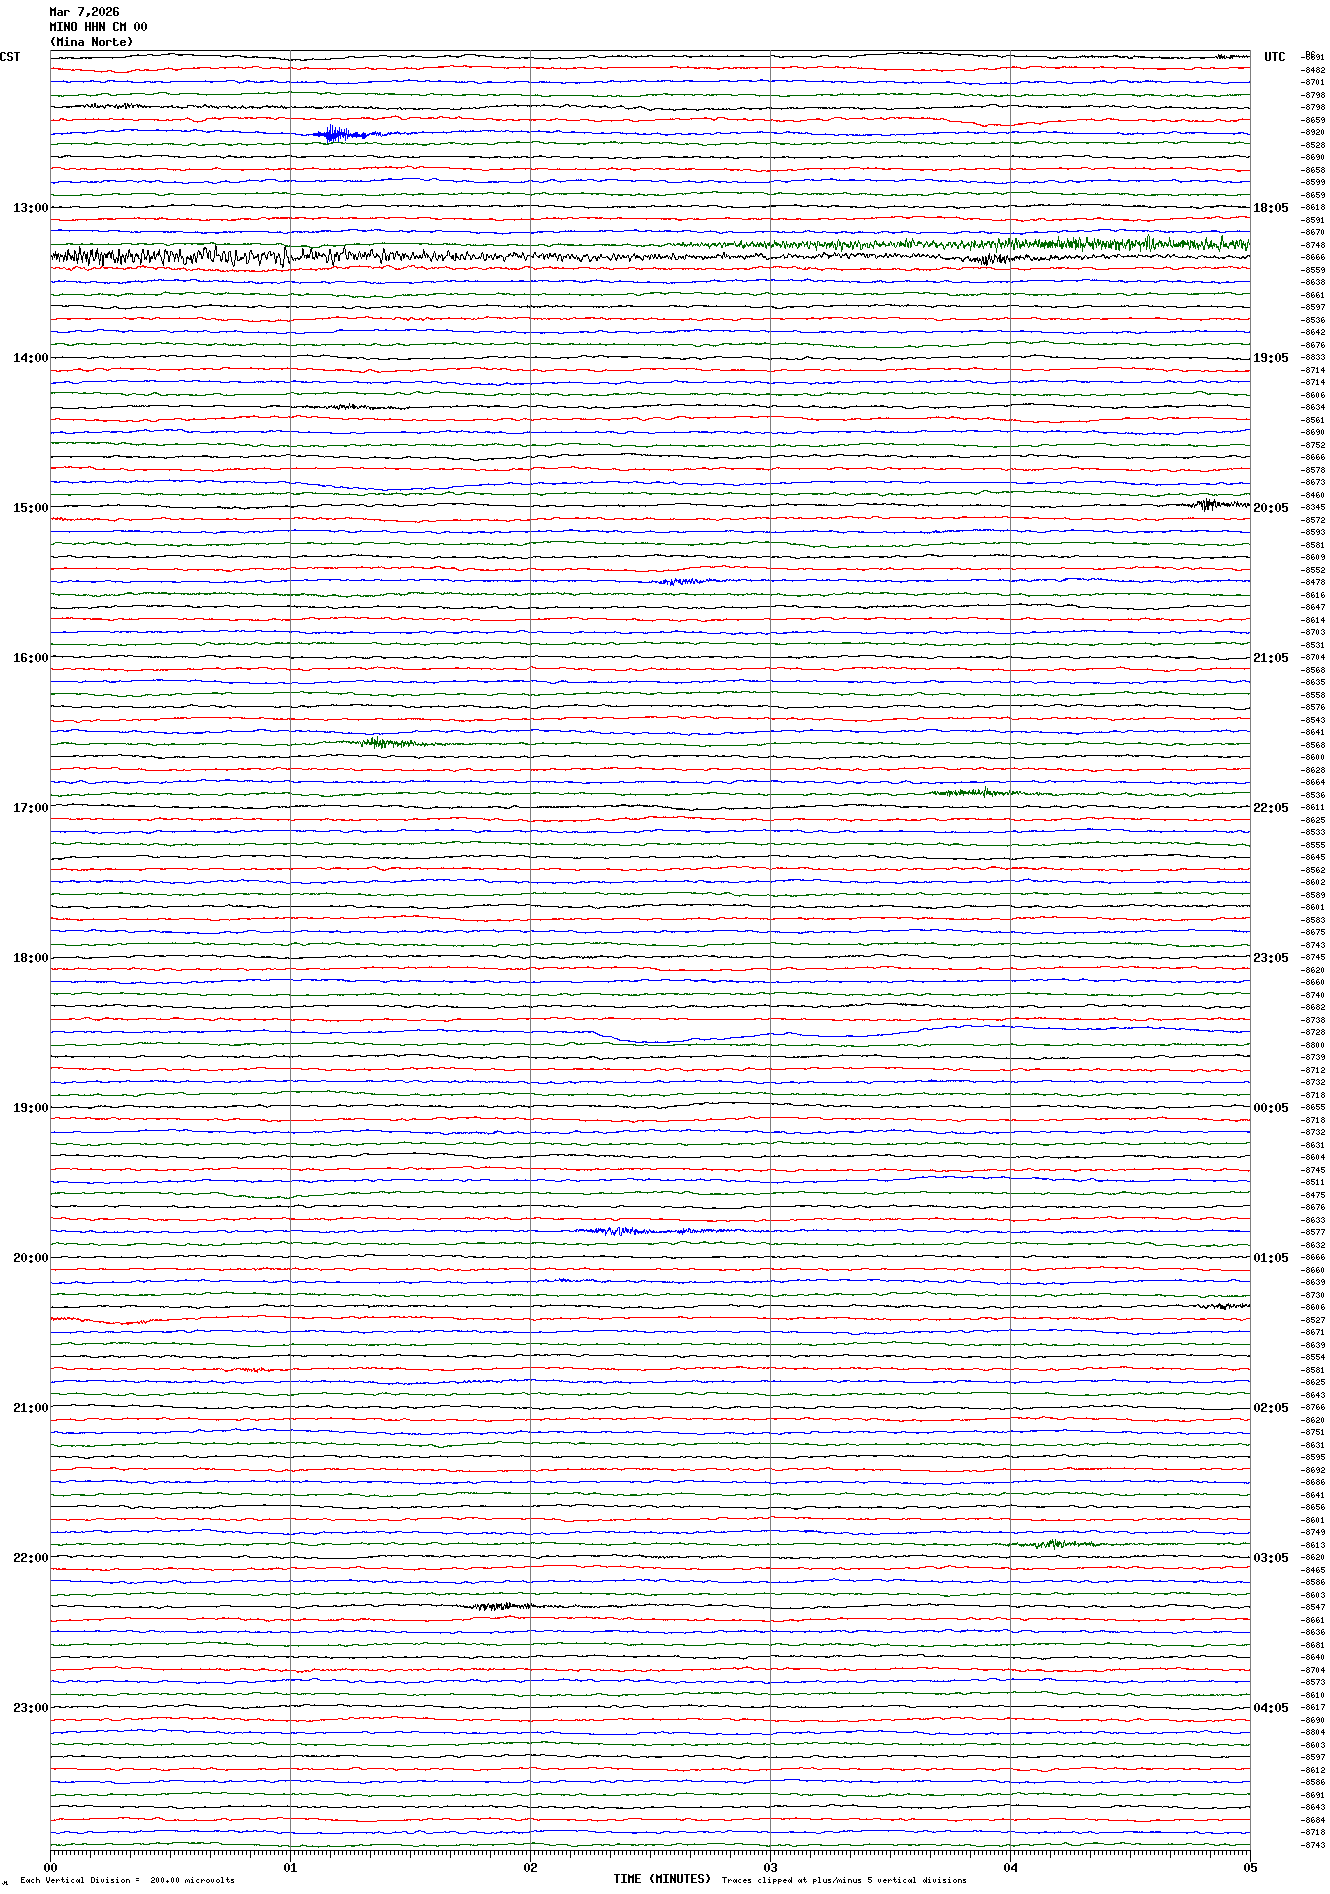1330x1894 pixels.
Task: Click the Mar 7,2026 date label
Action: point(84,12)
